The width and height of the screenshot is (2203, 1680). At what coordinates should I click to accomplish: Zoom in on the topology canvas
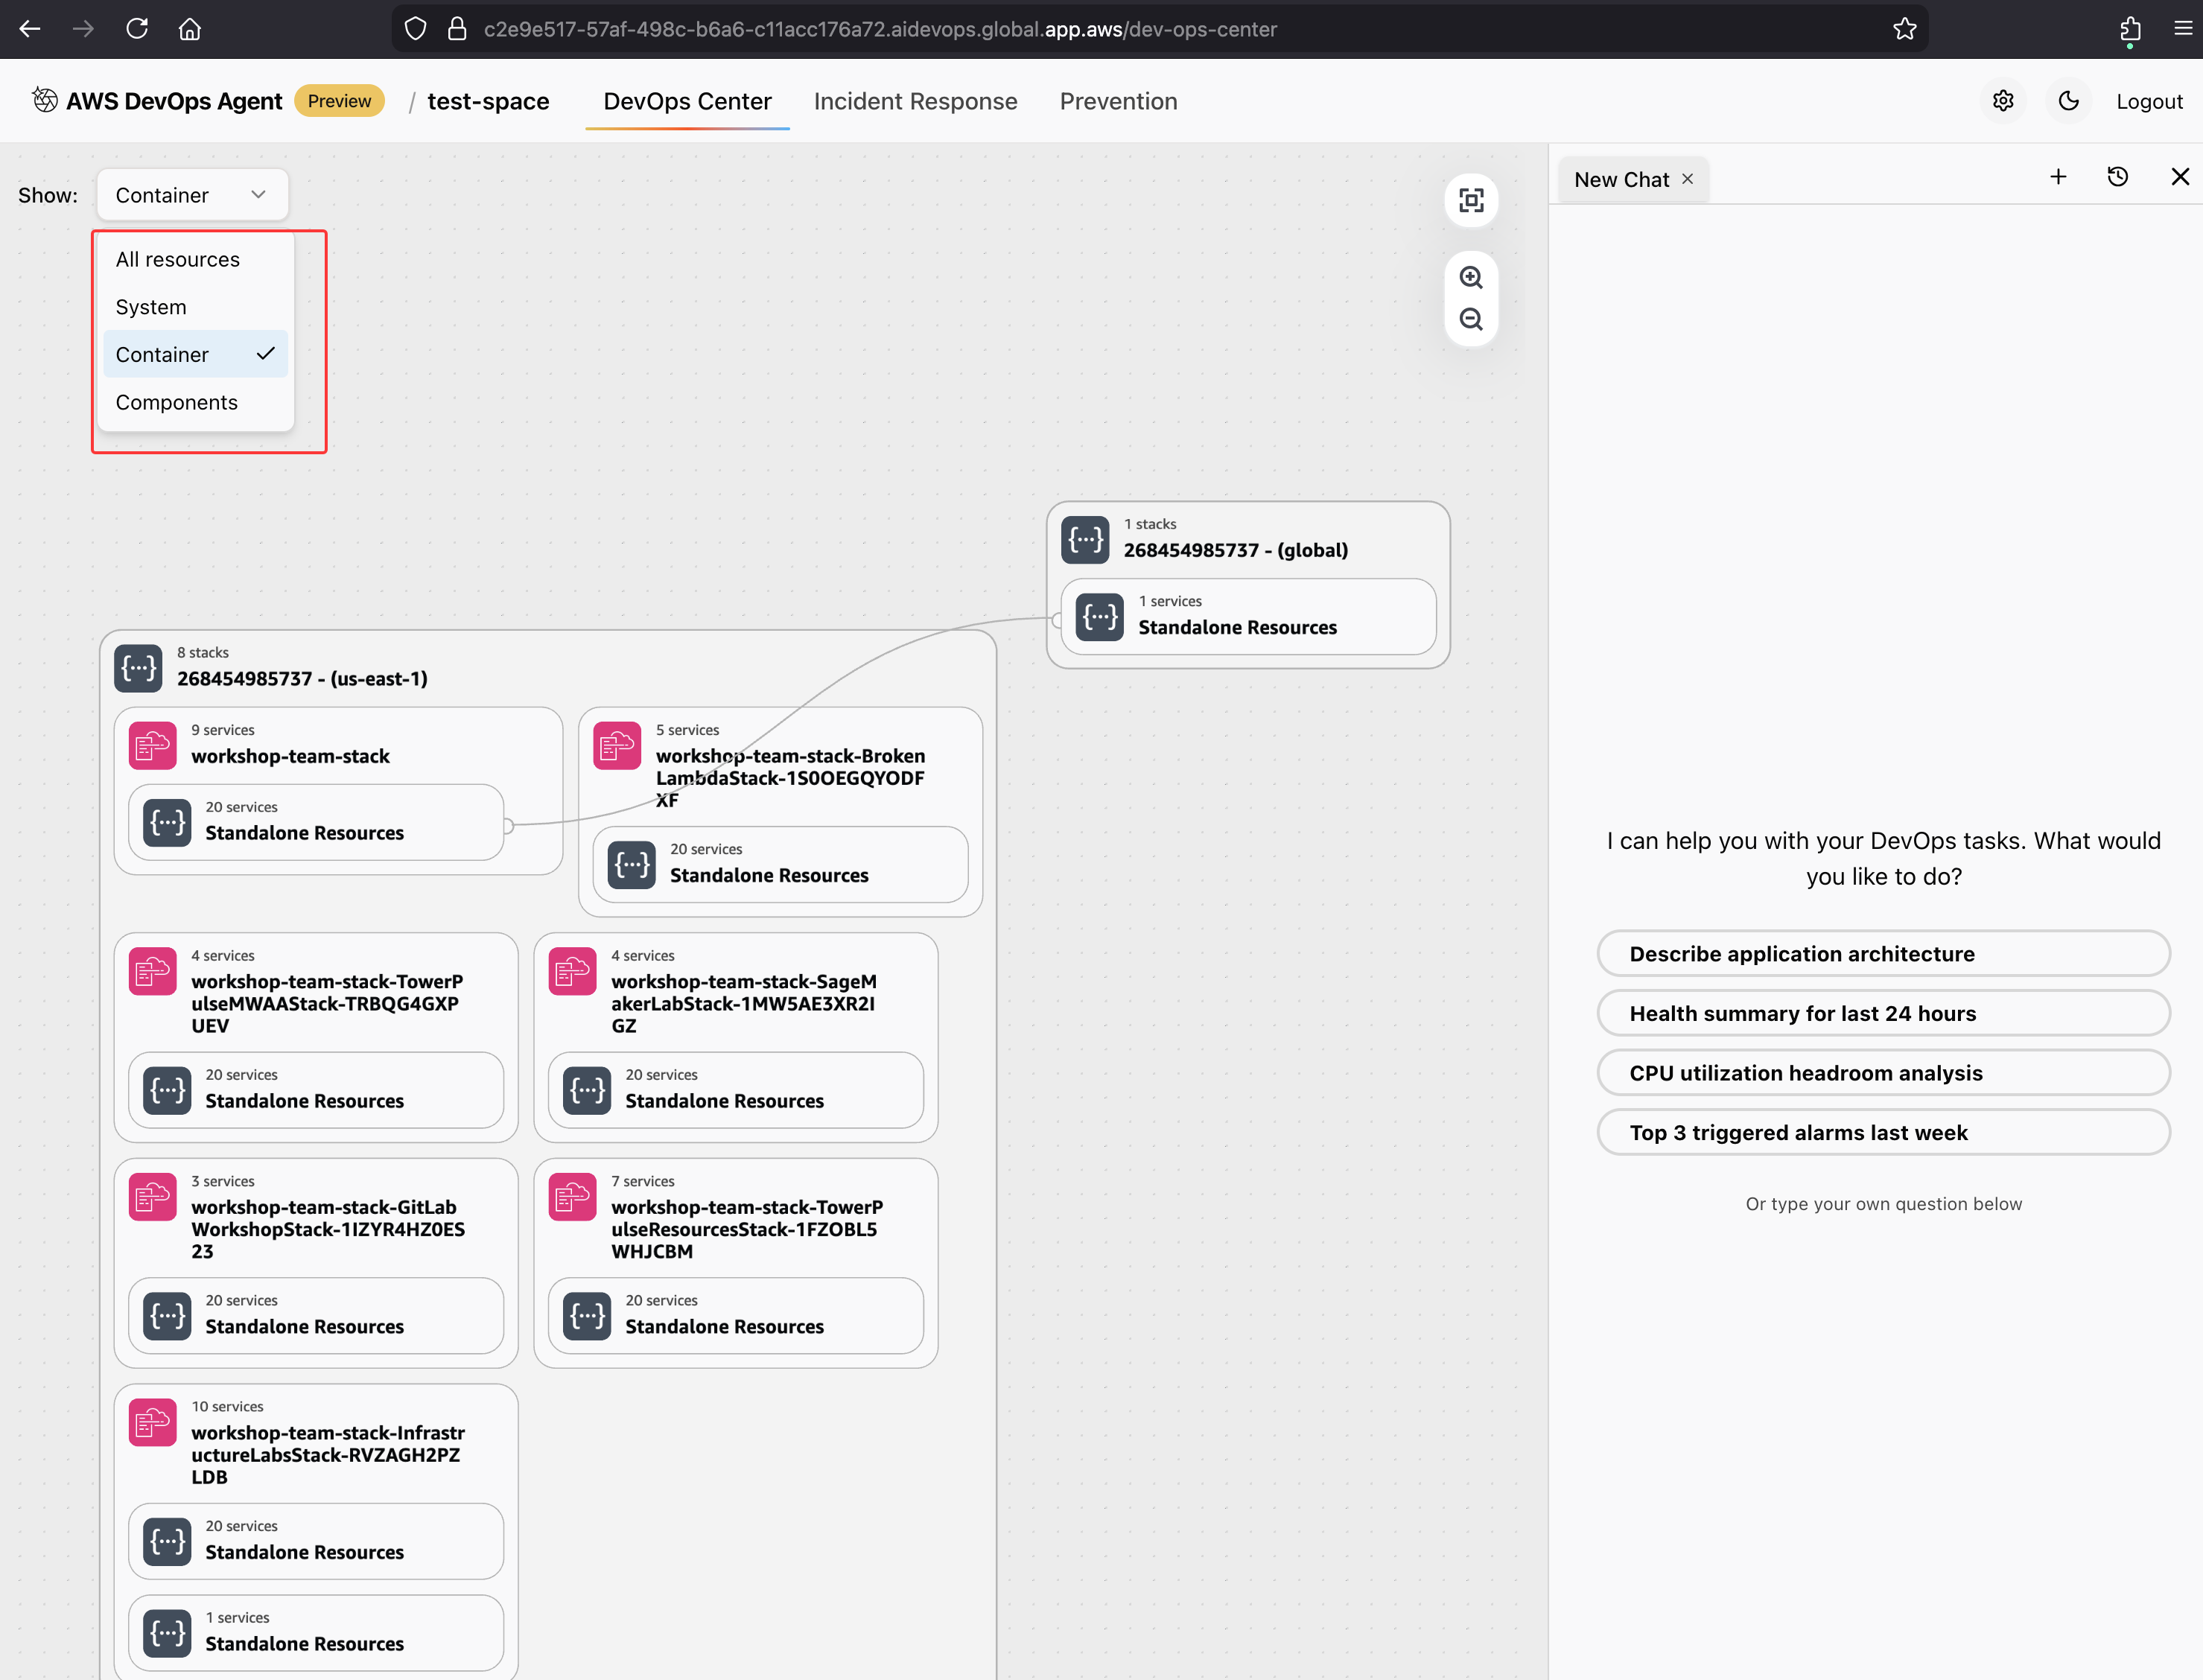click(1471, 277)
